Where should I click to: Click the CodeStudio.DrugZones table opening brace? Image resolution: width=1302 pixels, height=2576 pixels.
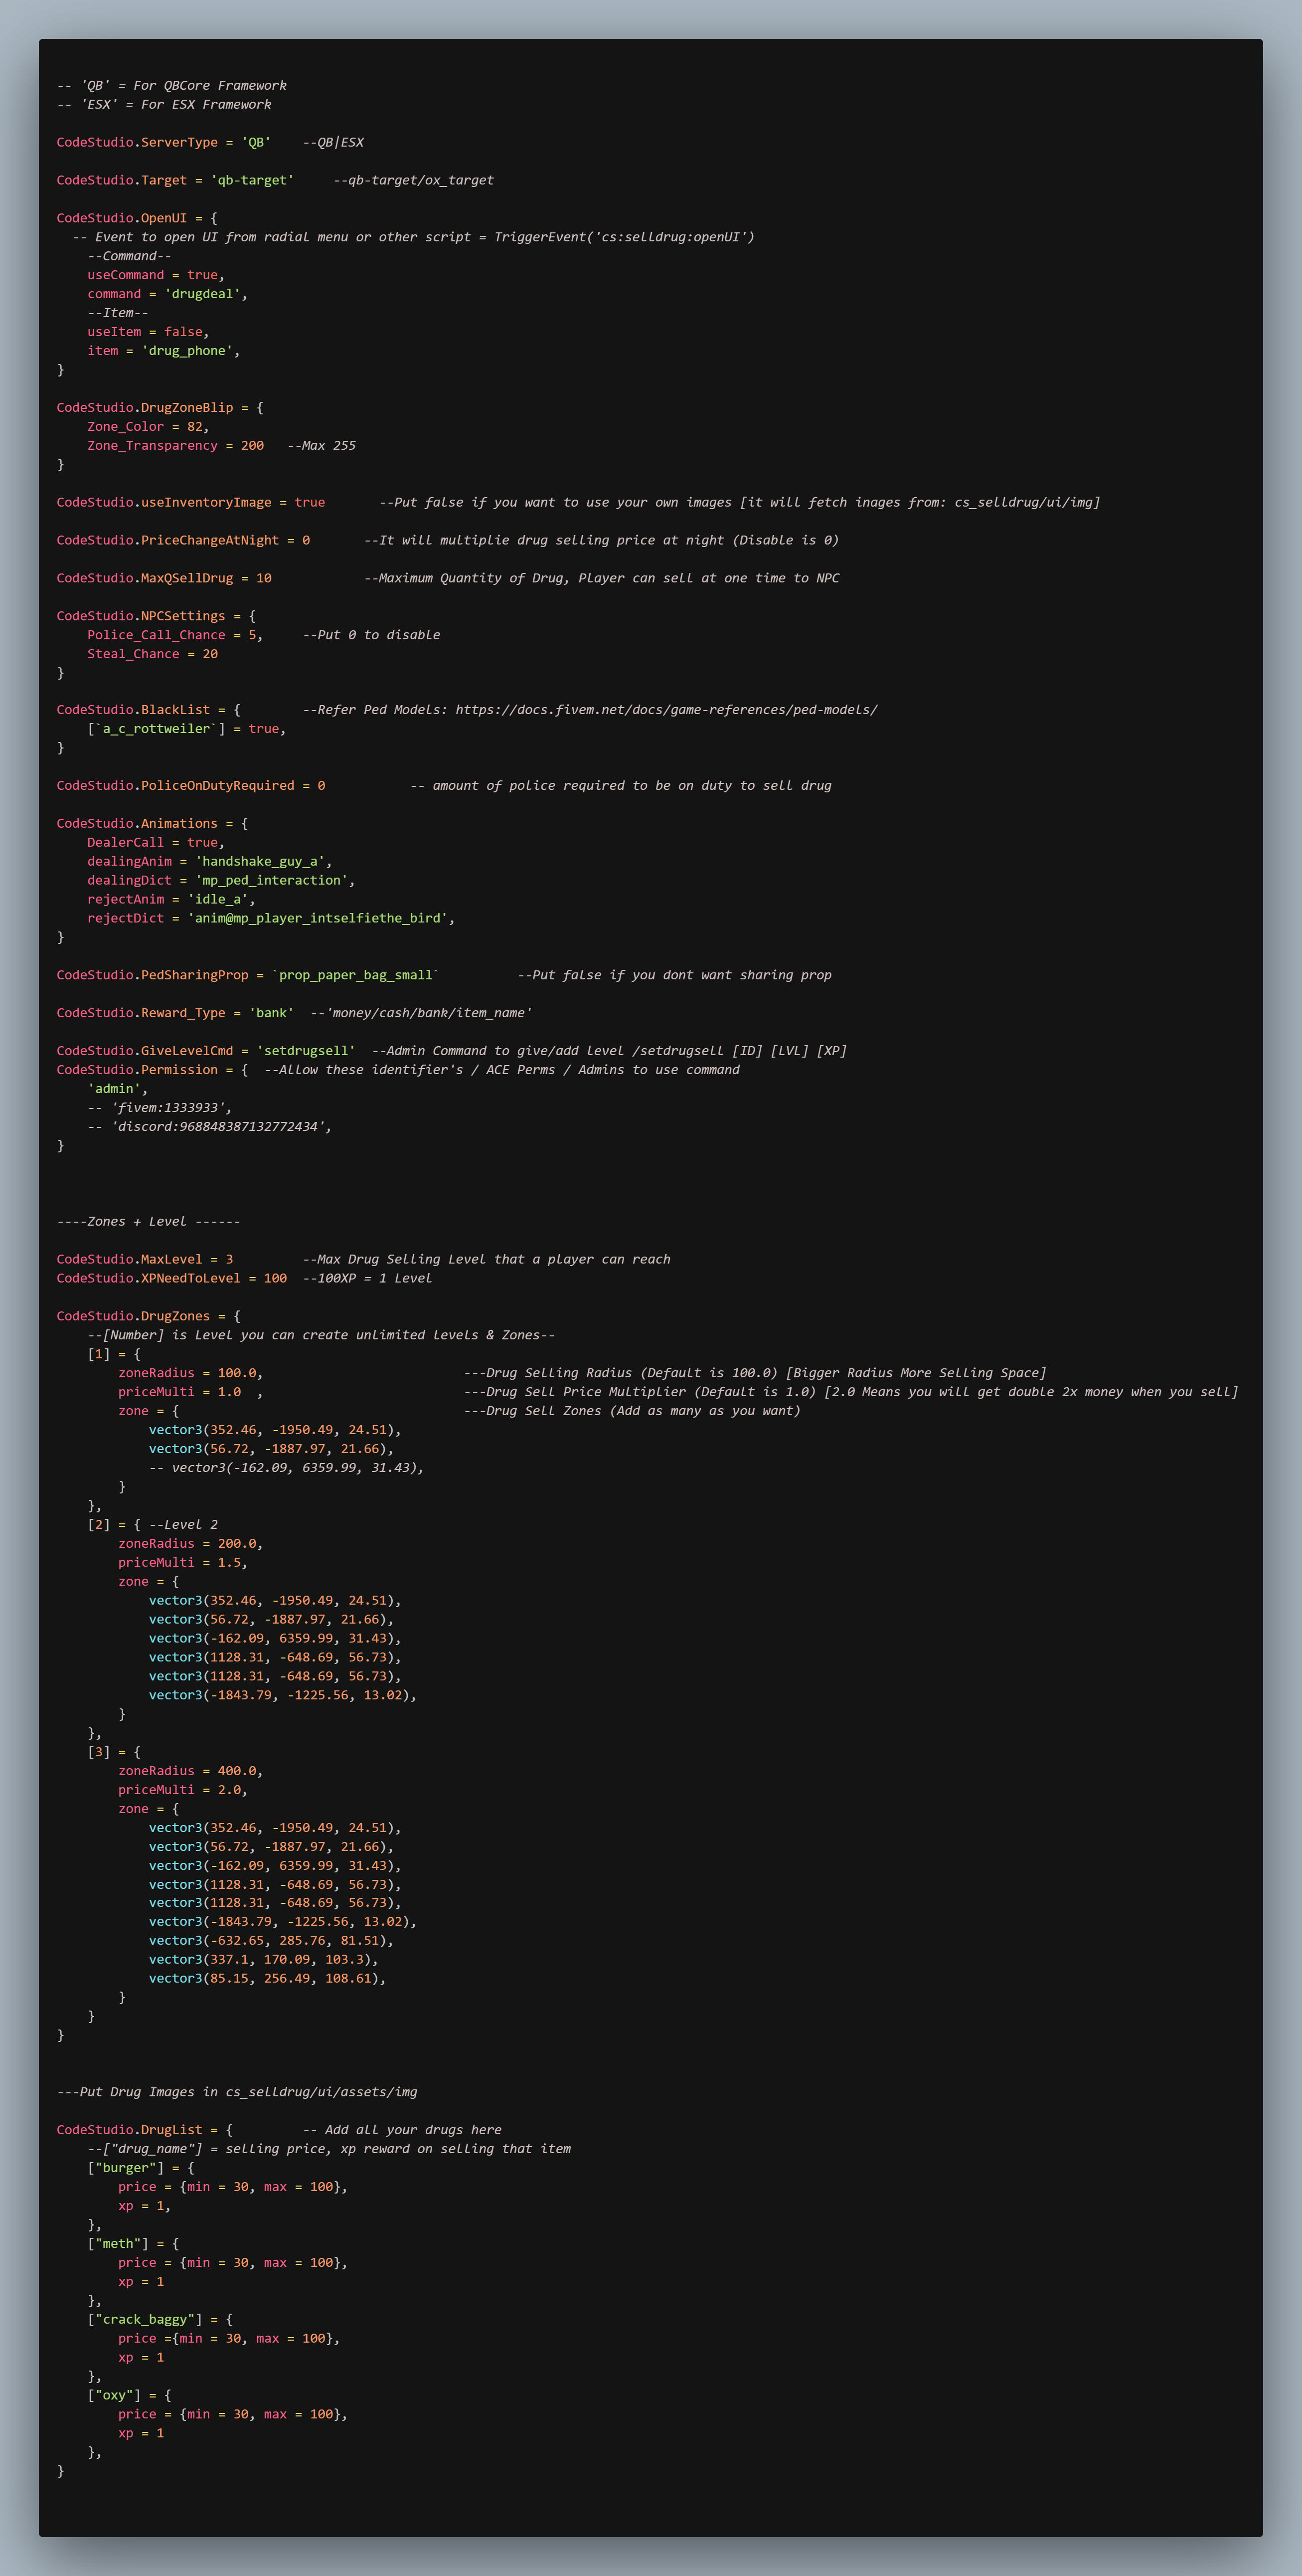click(237, 1316)
